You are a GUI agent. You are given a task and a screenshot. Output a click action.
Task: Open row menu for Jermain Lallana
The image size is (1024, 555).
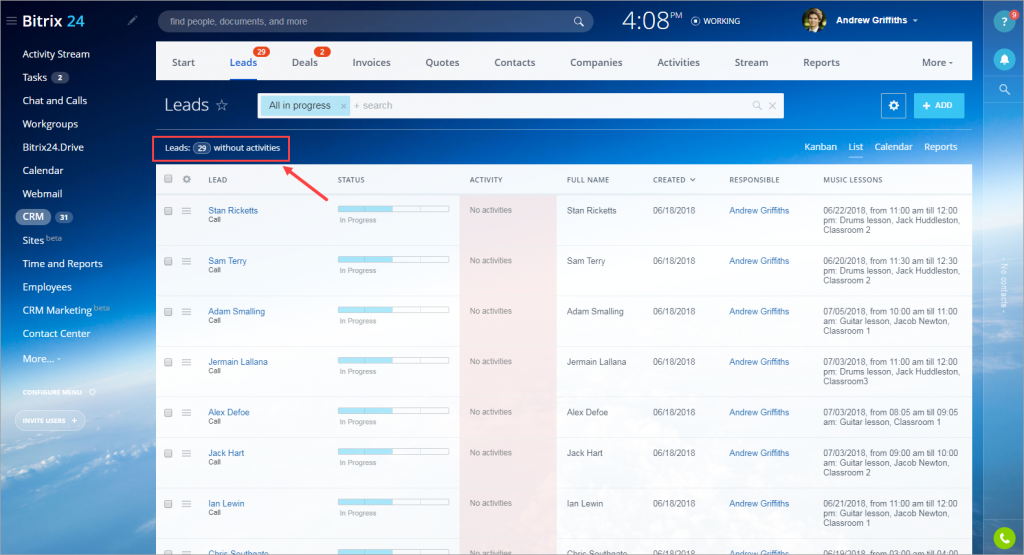pos(187,362)
